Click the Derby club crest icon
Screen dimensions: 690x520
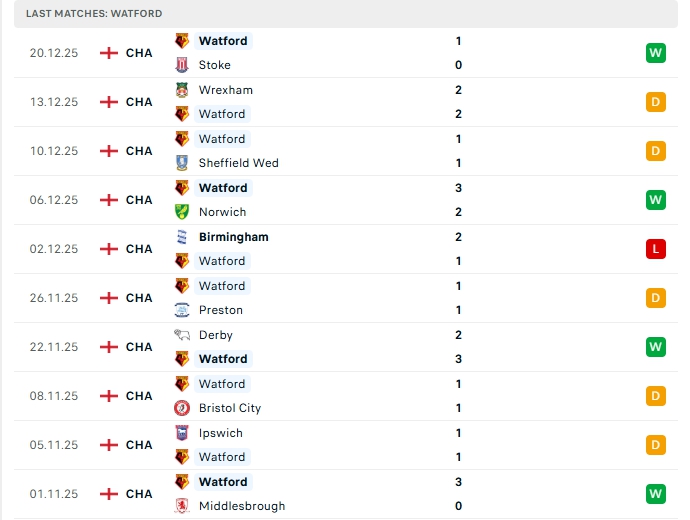click(x=182, y=335)
